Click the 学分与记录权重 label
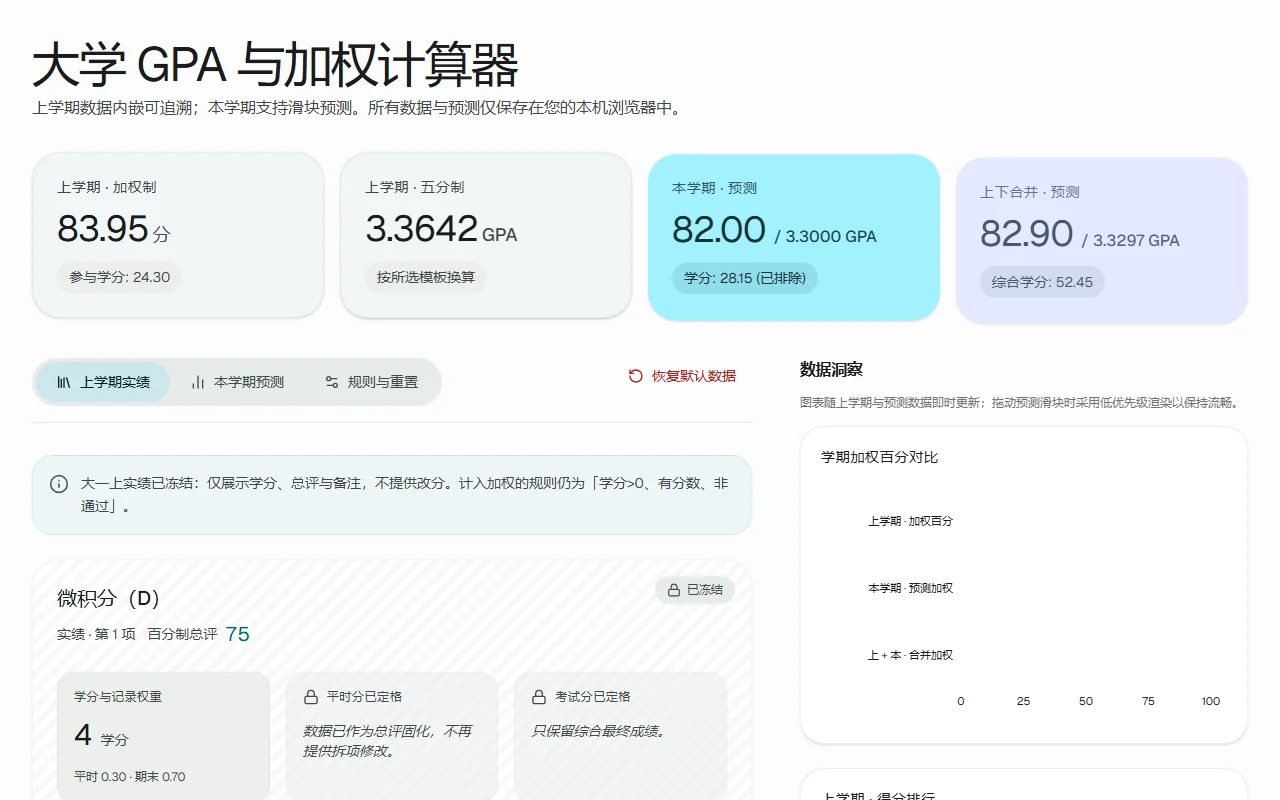The image size is (1280, 800). click(x=118, y=696)
